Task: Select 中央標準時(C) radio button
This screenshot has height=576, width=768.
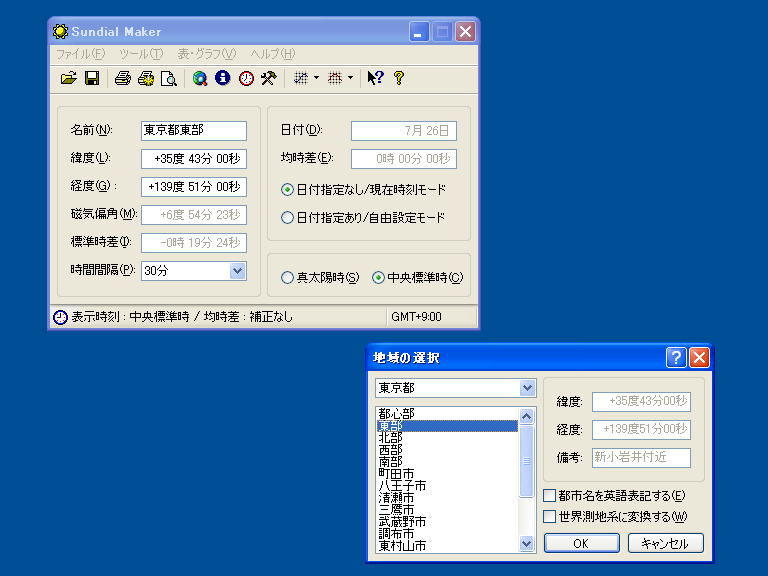Action: 378,278
